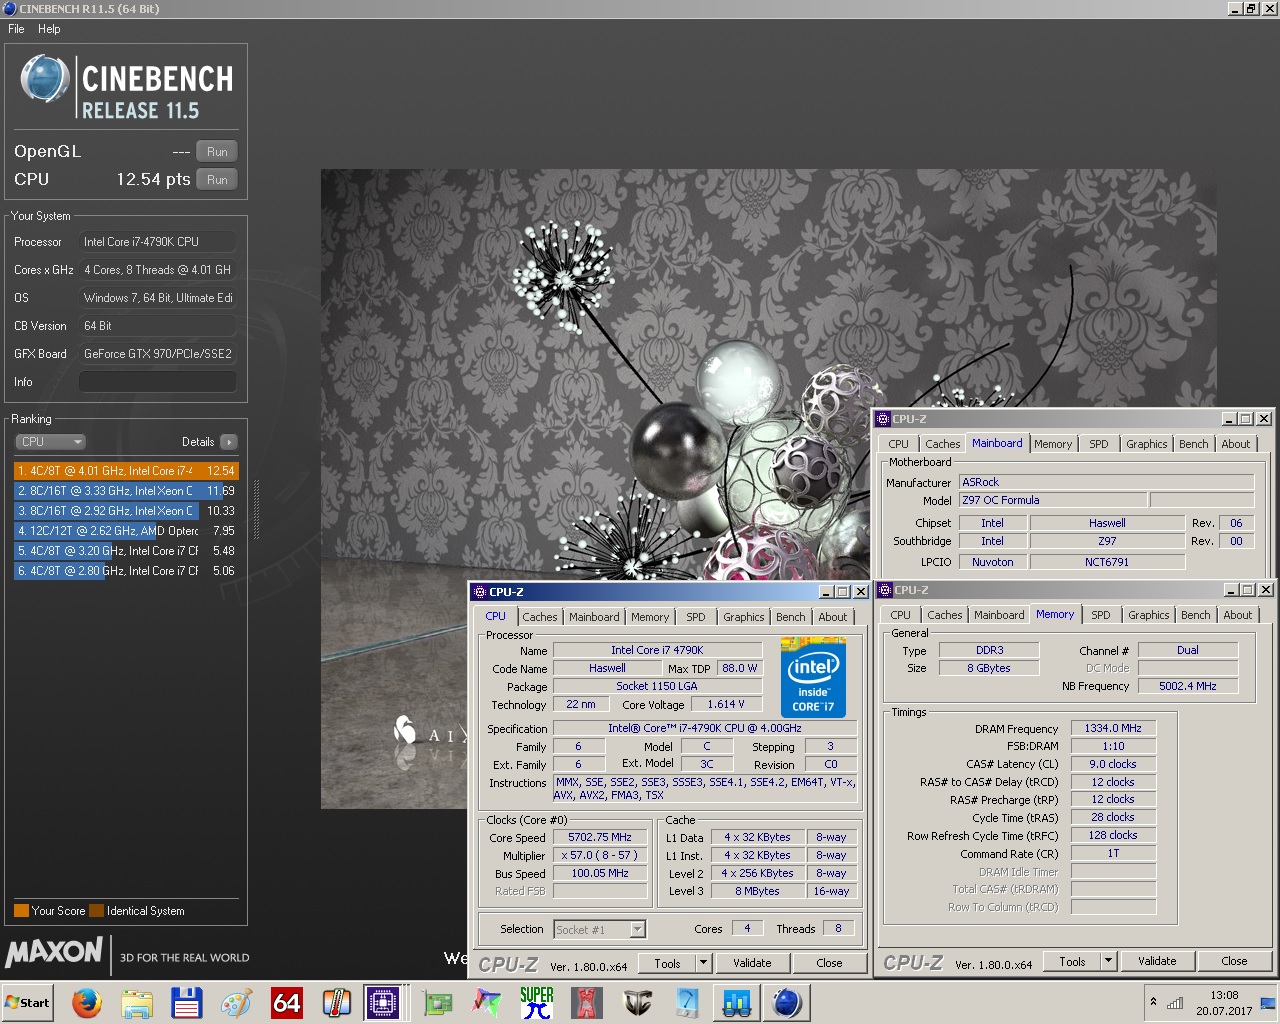Open the thermometer temperature monitor taskbar icon
The image size is (1280, 1024).
(337, 1003)
